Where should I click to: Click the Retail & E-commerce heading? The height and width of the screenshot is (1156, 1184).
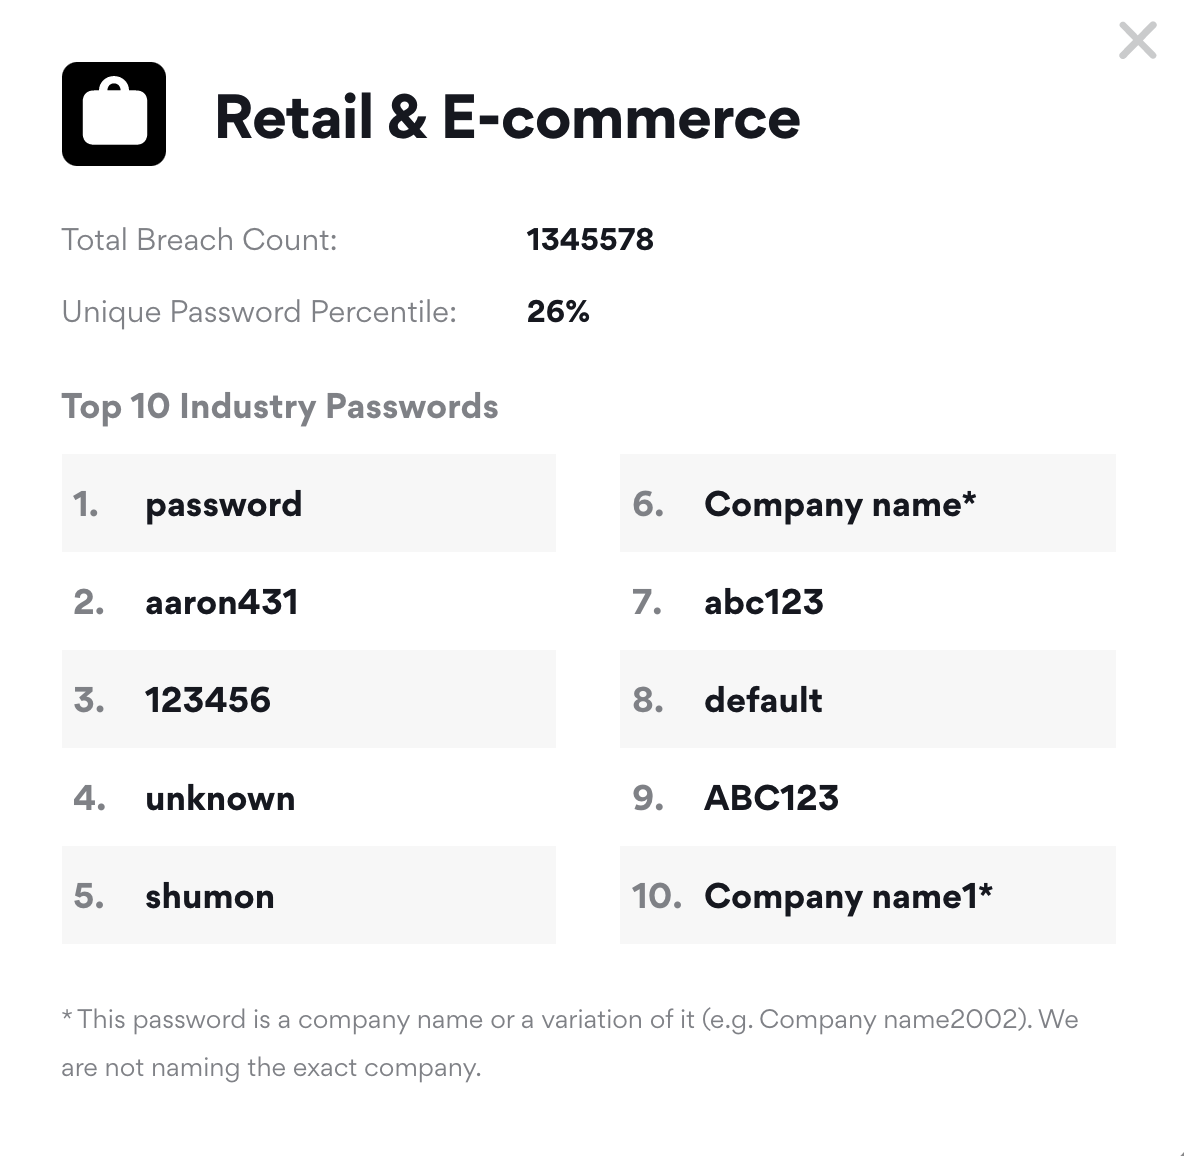pyautogui.click(x=507, y=117)
